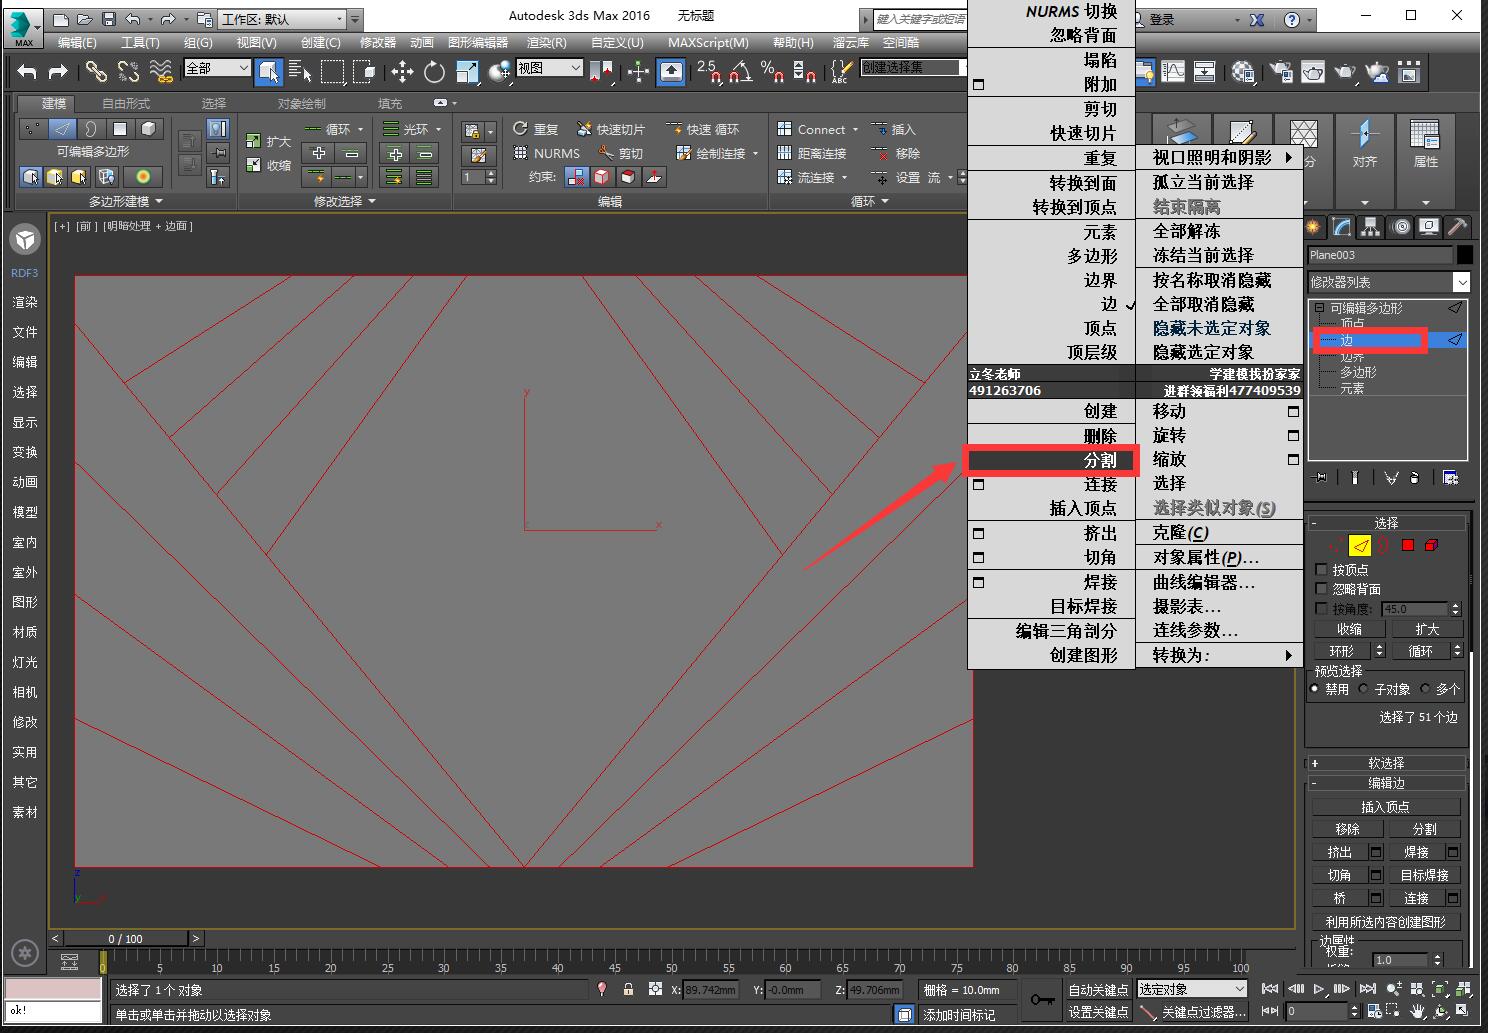The image size is (1488, 1033).
Task: Click the save file icon in title bar
Action: tap(108, 18)
